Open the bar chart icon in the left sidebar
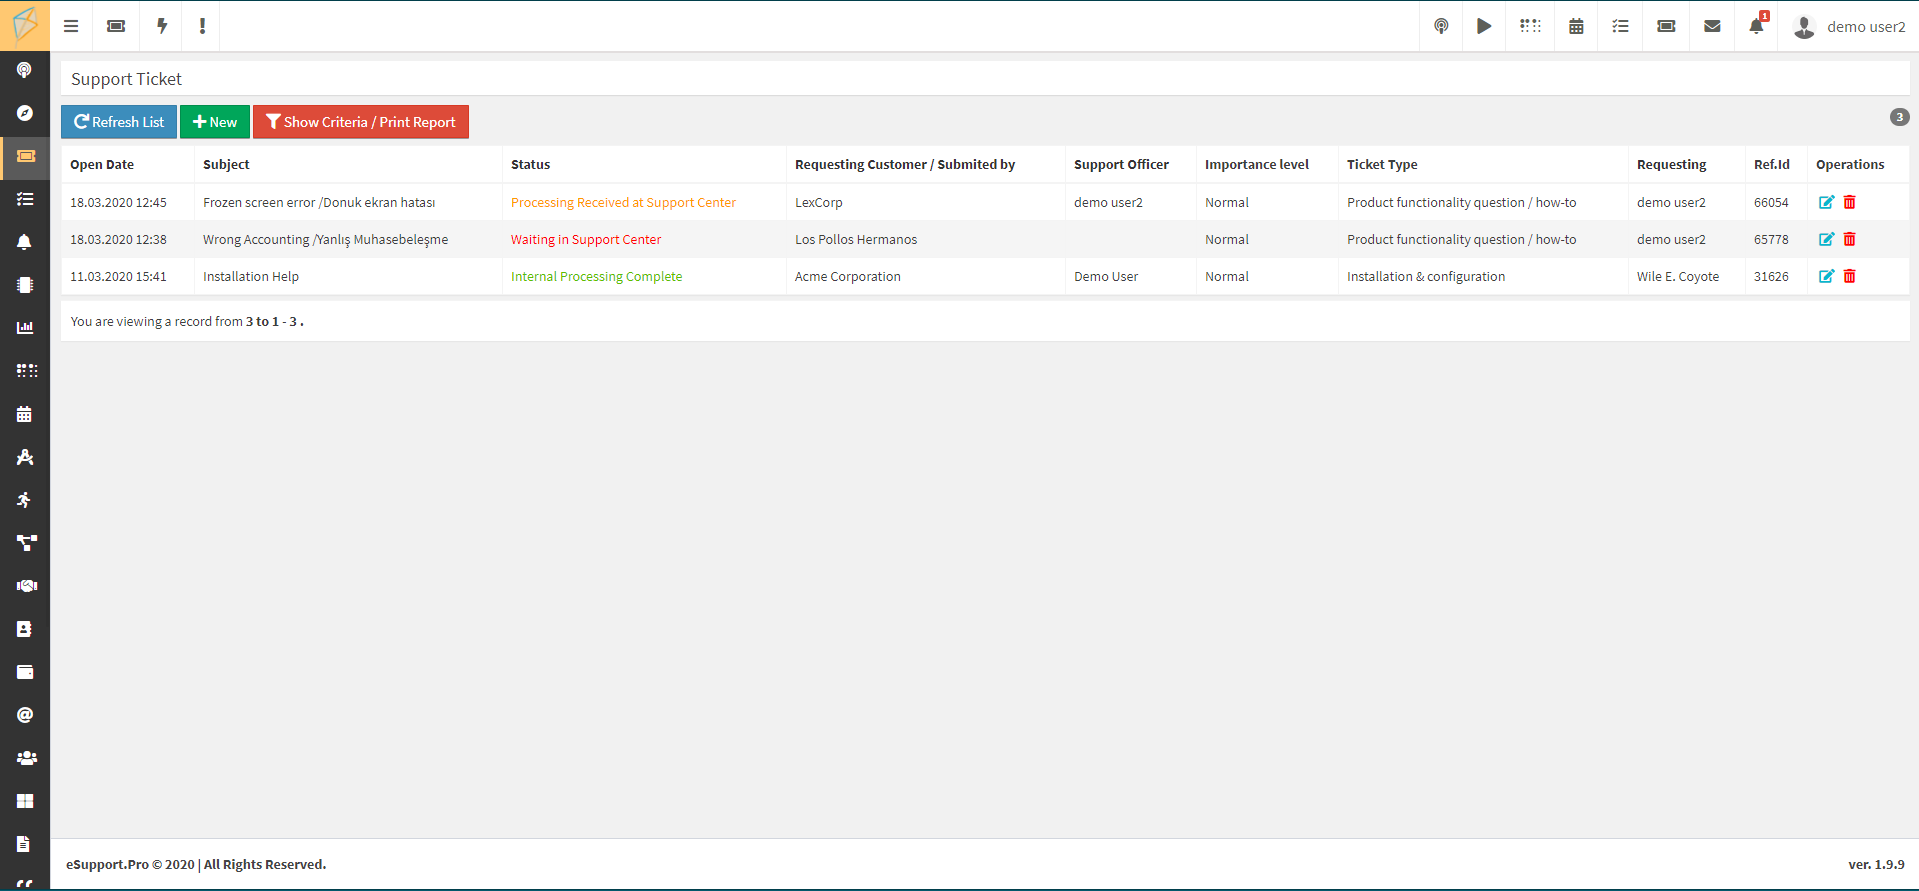The image size is (1919, 891). coord(25,328)
